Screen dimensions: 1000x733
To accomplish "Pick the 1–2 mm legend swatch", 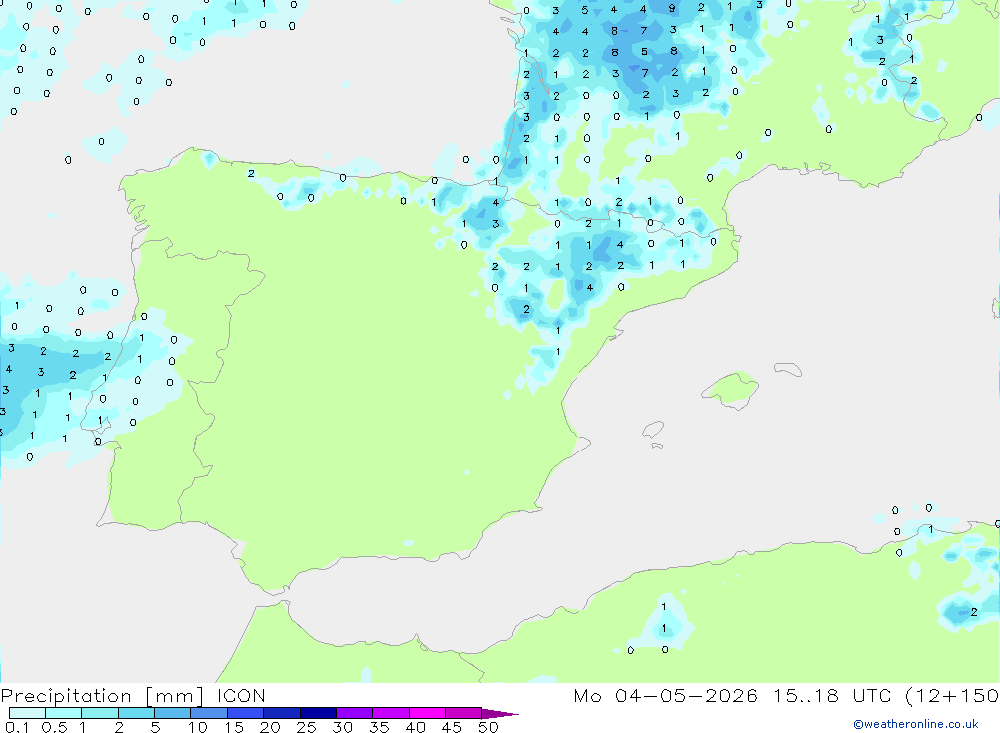I will [x=100, y=713].
